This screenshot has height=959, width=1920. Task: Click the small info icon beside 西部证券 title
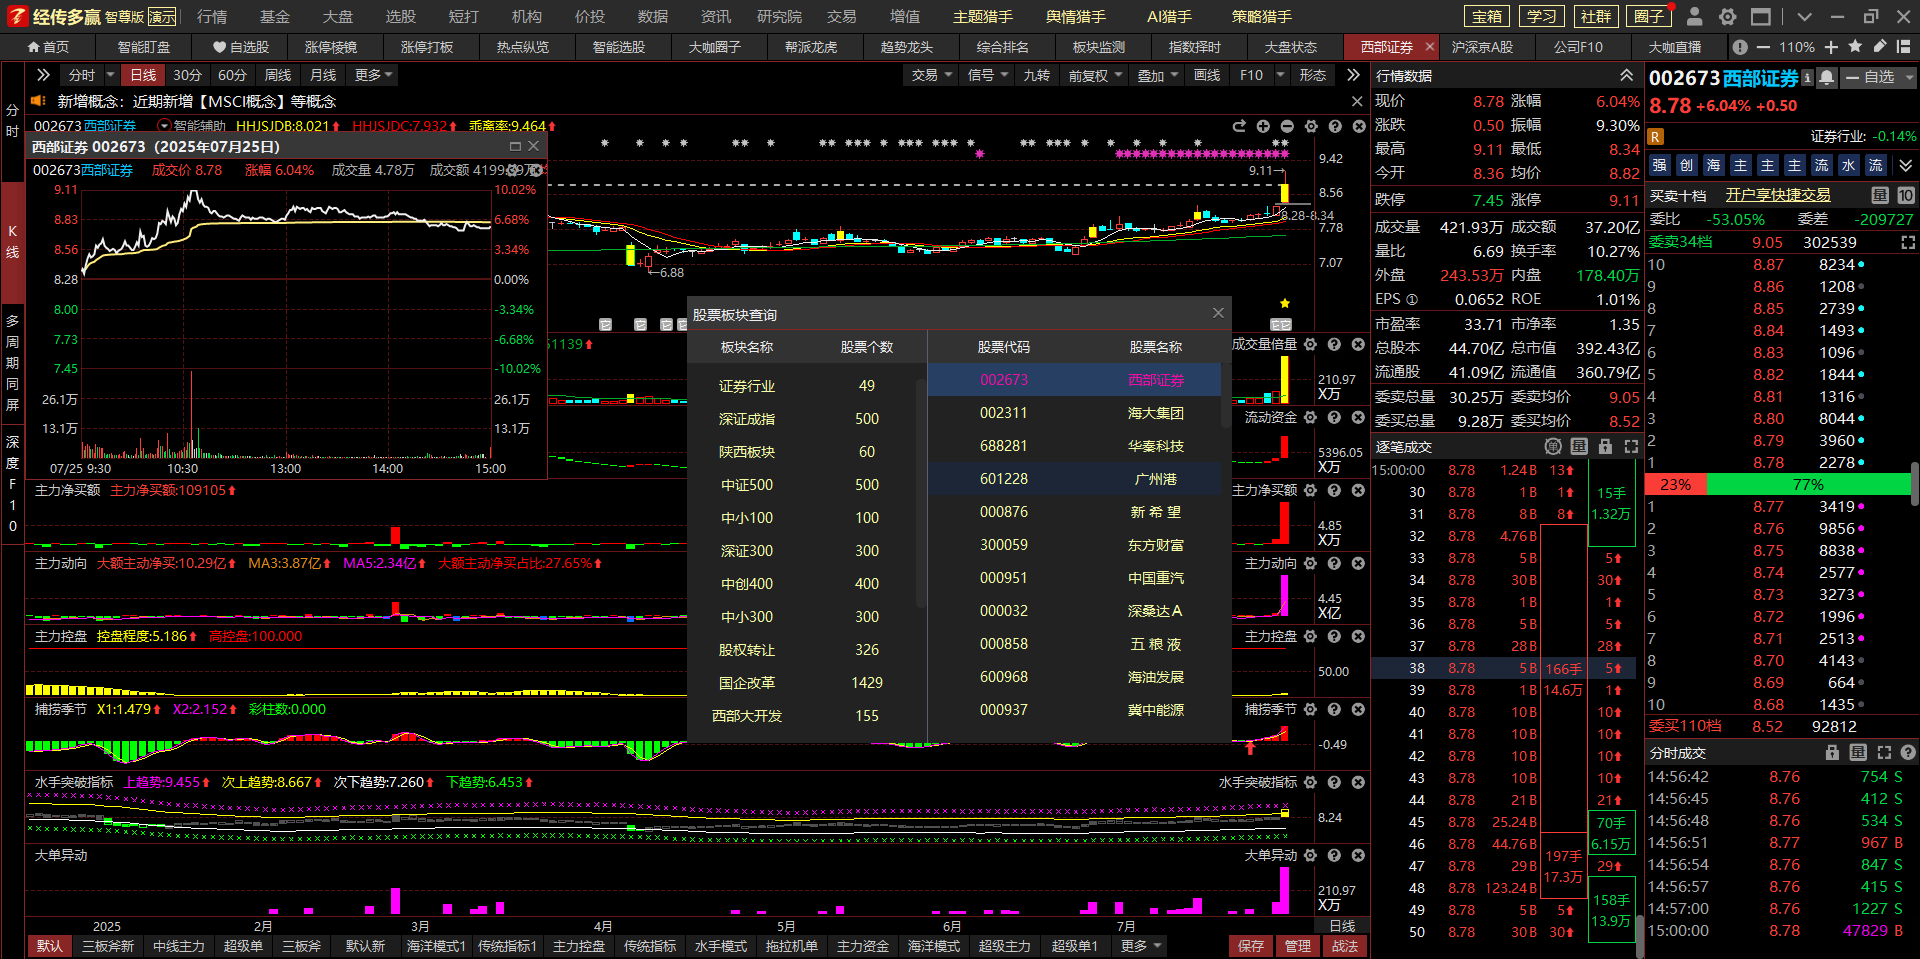tap(1807, 77)
